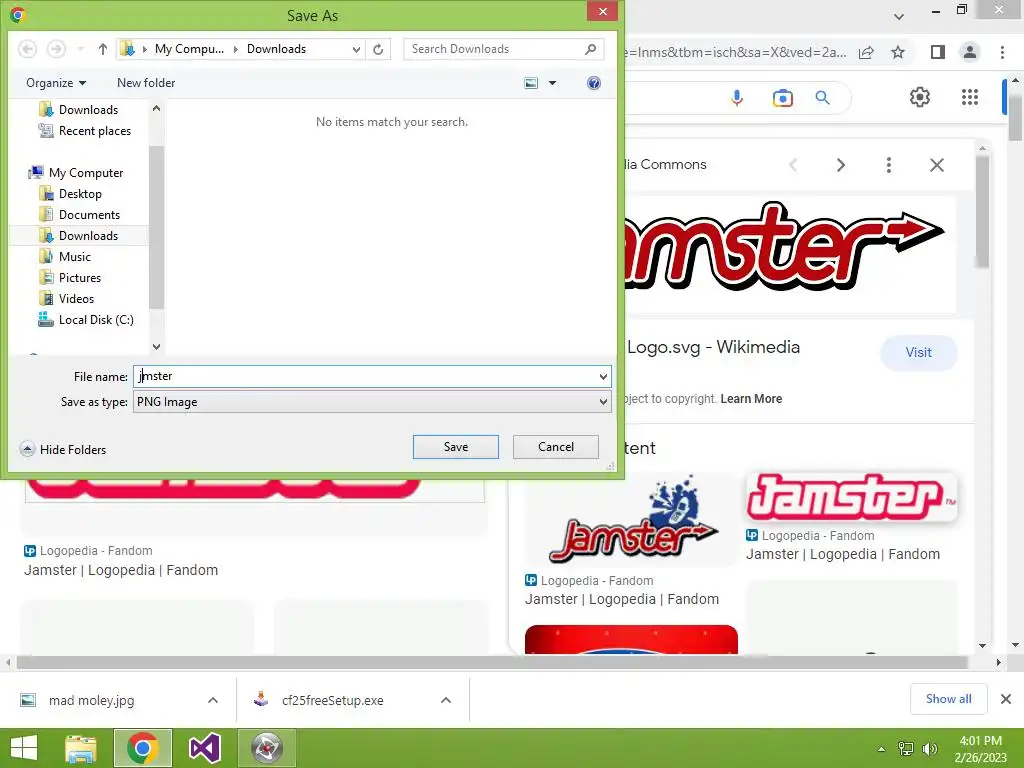Open Chrome three-dot menu
Image resolution: width=1024 pixels, height=768 pixels.
click(x=1002, y=52)
